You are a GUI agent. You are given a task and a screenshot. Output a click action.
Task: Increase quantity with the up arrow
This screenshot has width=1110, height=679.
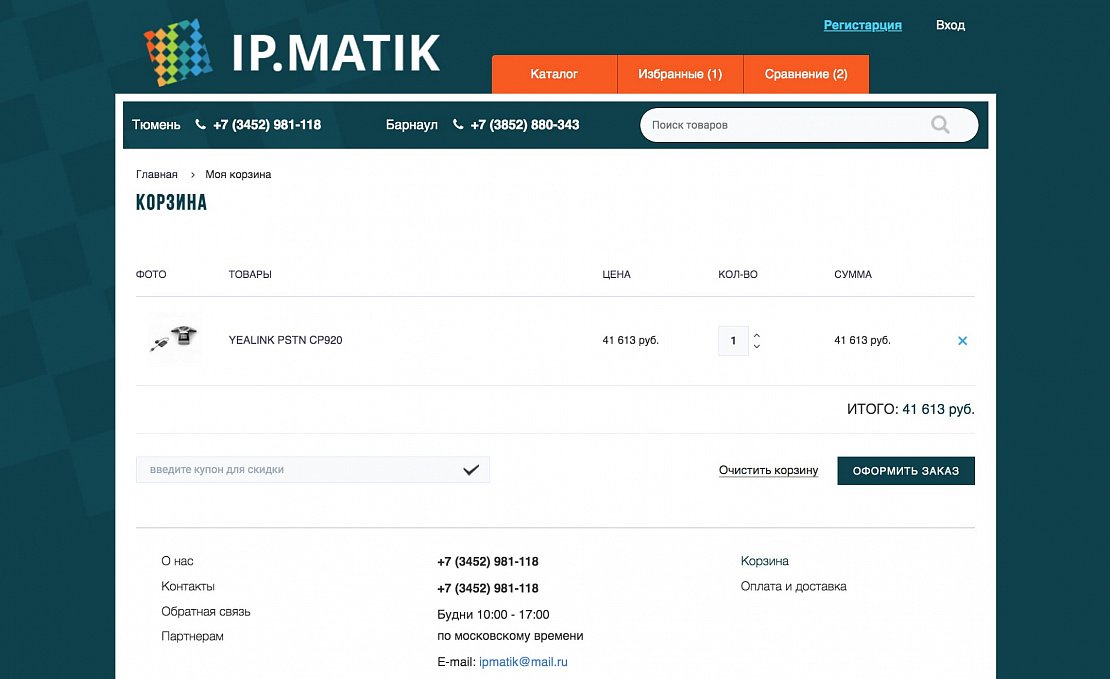[x=757, y=335]
